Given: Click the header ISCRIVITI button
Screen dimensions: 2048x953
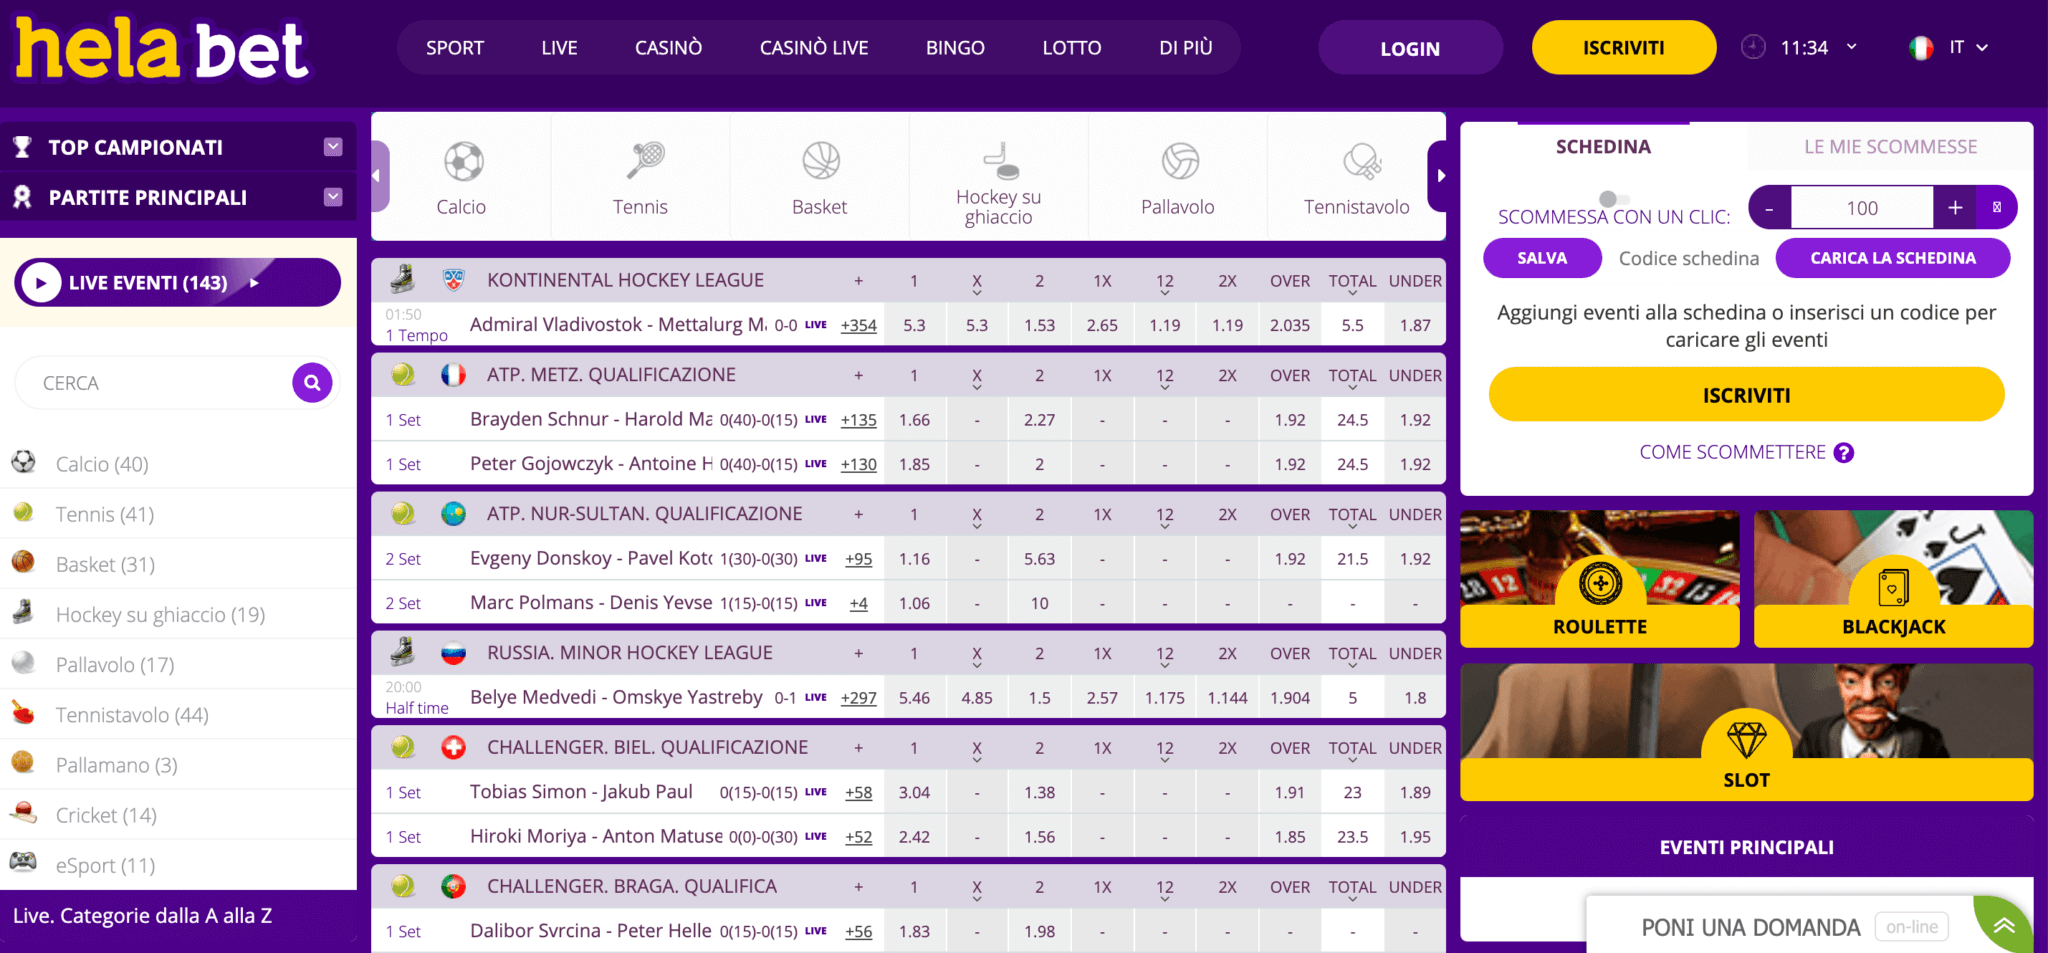Looking at the screenshot, I should (x=1624, y=47).
